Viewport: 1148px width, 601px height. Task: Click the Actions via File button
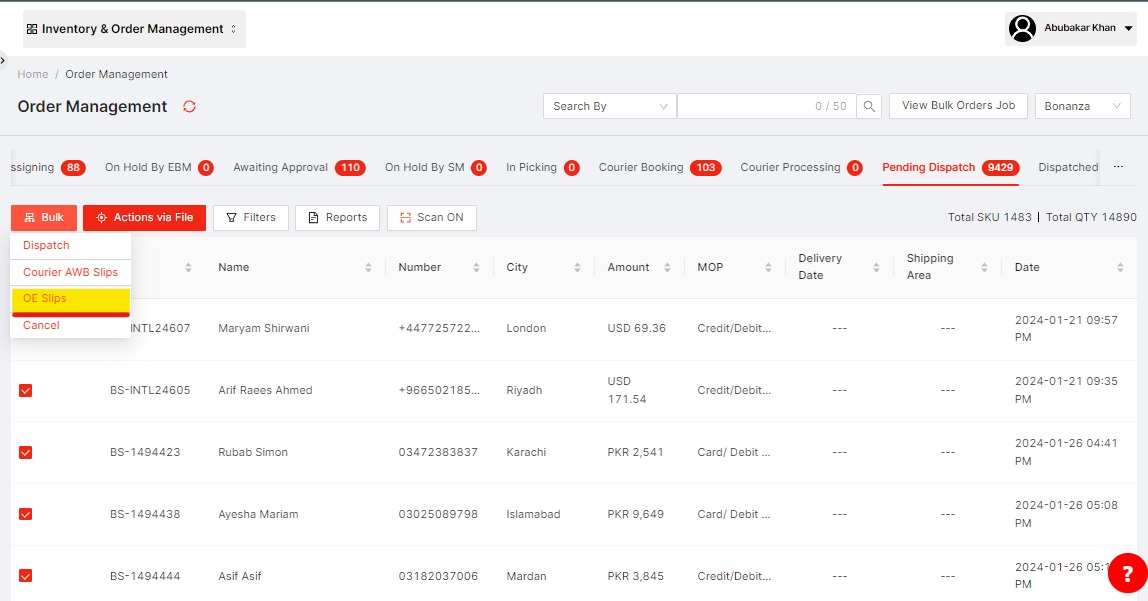144,217
